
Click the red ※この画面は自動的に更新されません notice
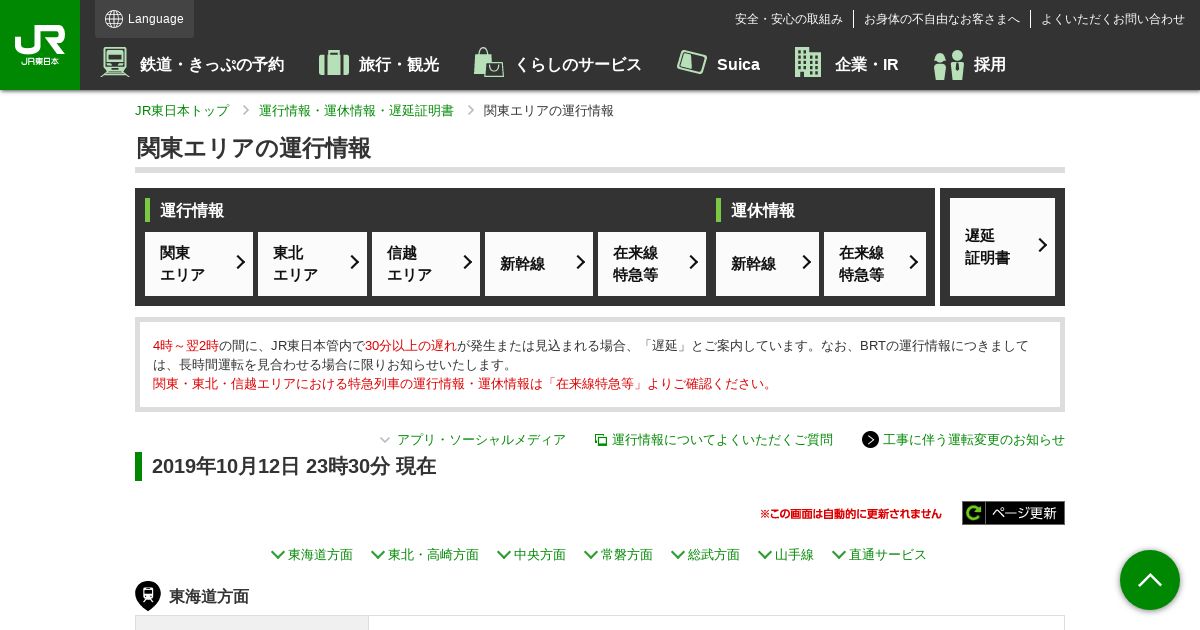click(x=851, y=514)
